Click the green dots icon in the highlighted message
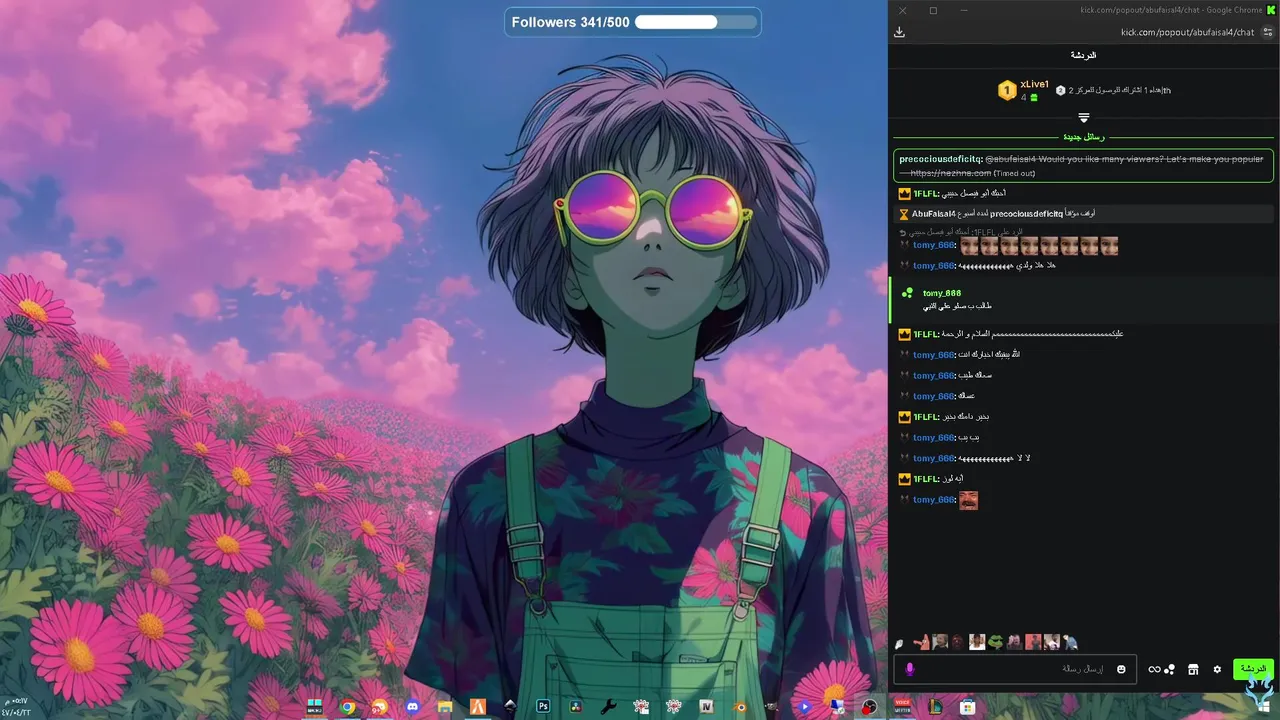Screen dimensions: 1280x720 pos(908,293)
